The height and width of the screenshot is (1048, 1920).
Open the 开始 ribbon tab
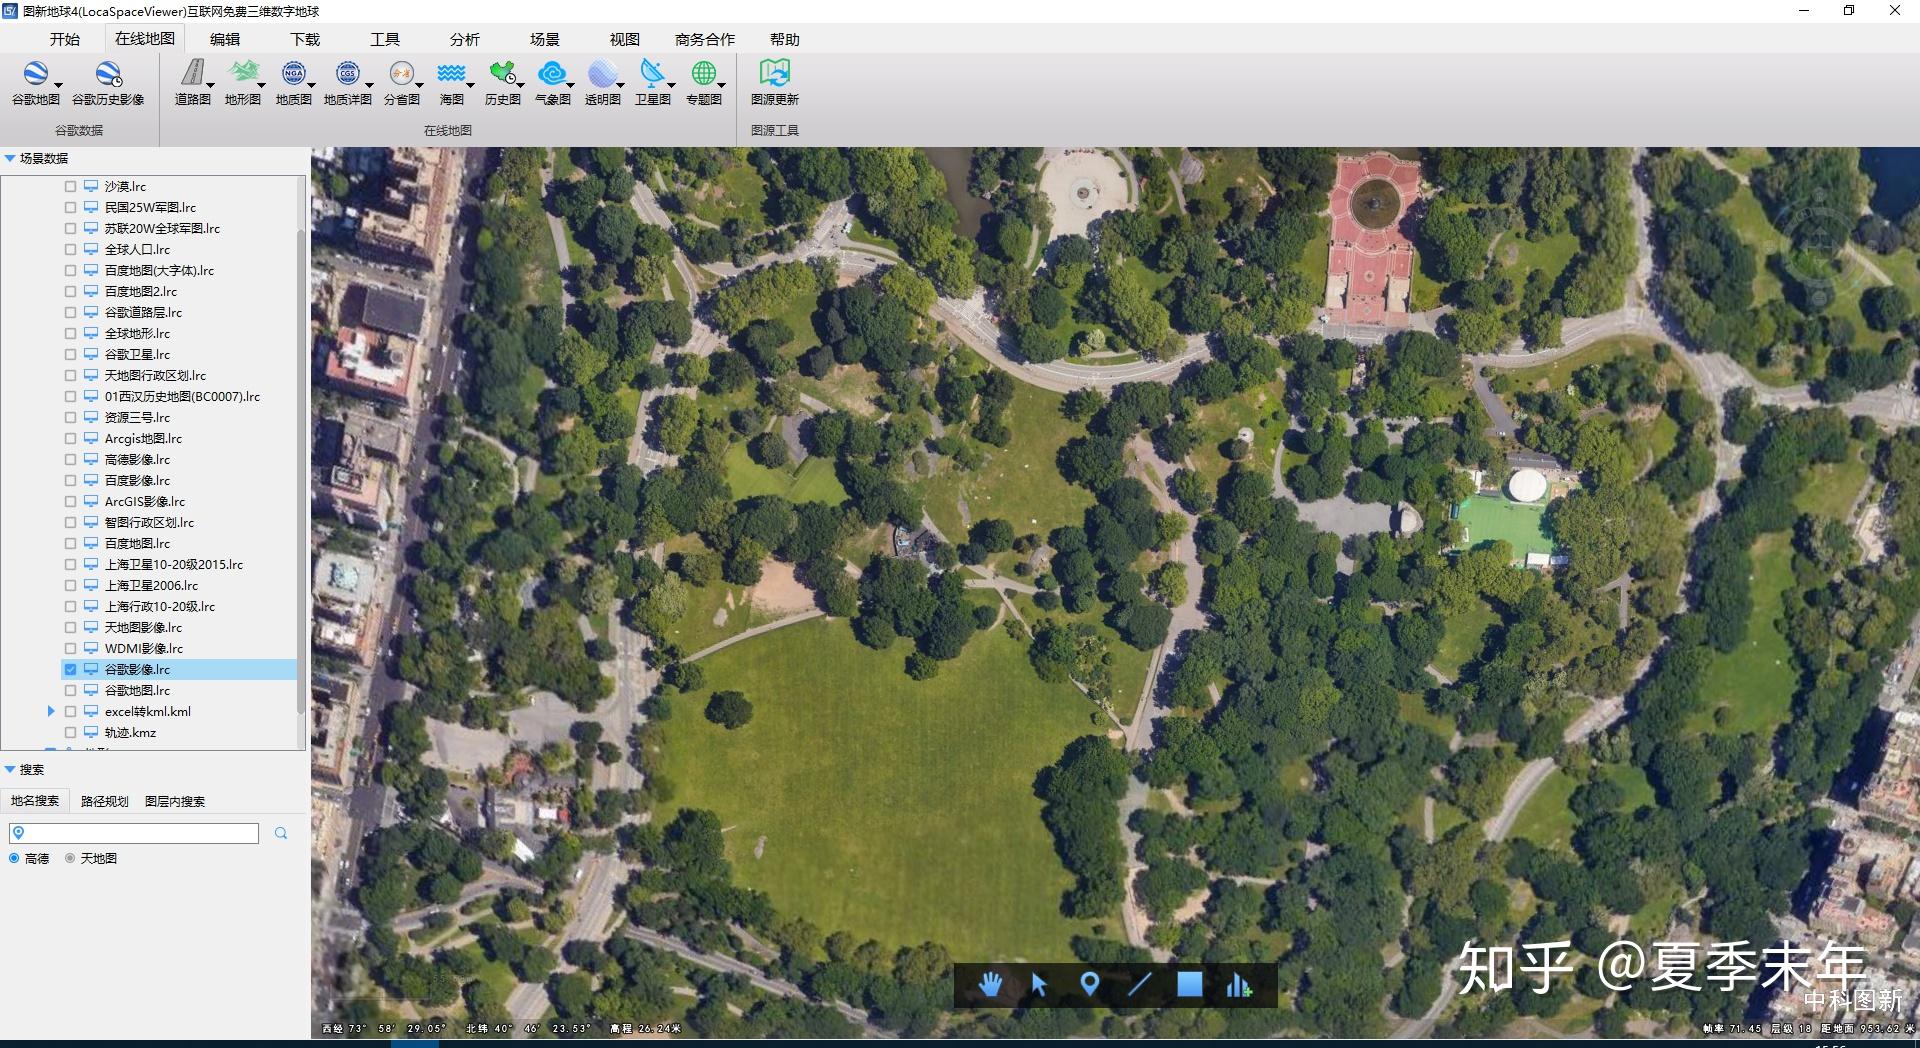tap(65, 39)
